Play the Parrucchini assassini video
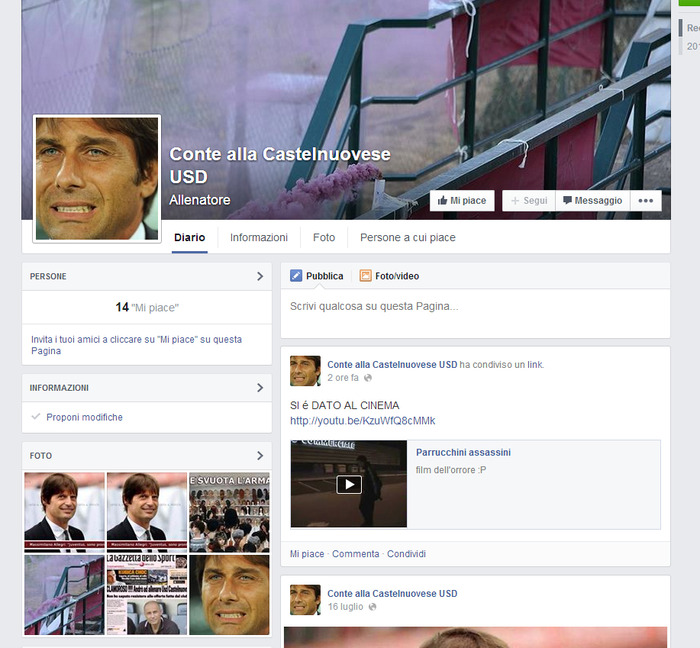 [x=349, y=484]
